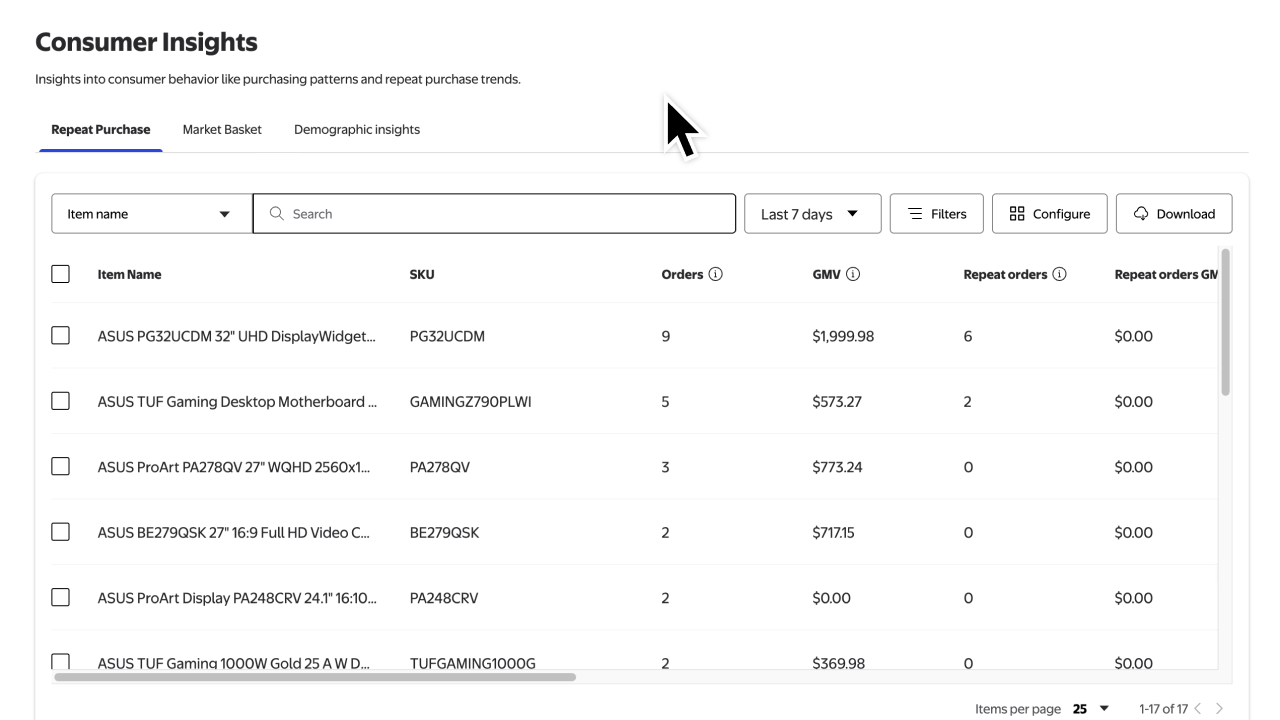Click the Repeat orders info icon

coord(1059,274)
